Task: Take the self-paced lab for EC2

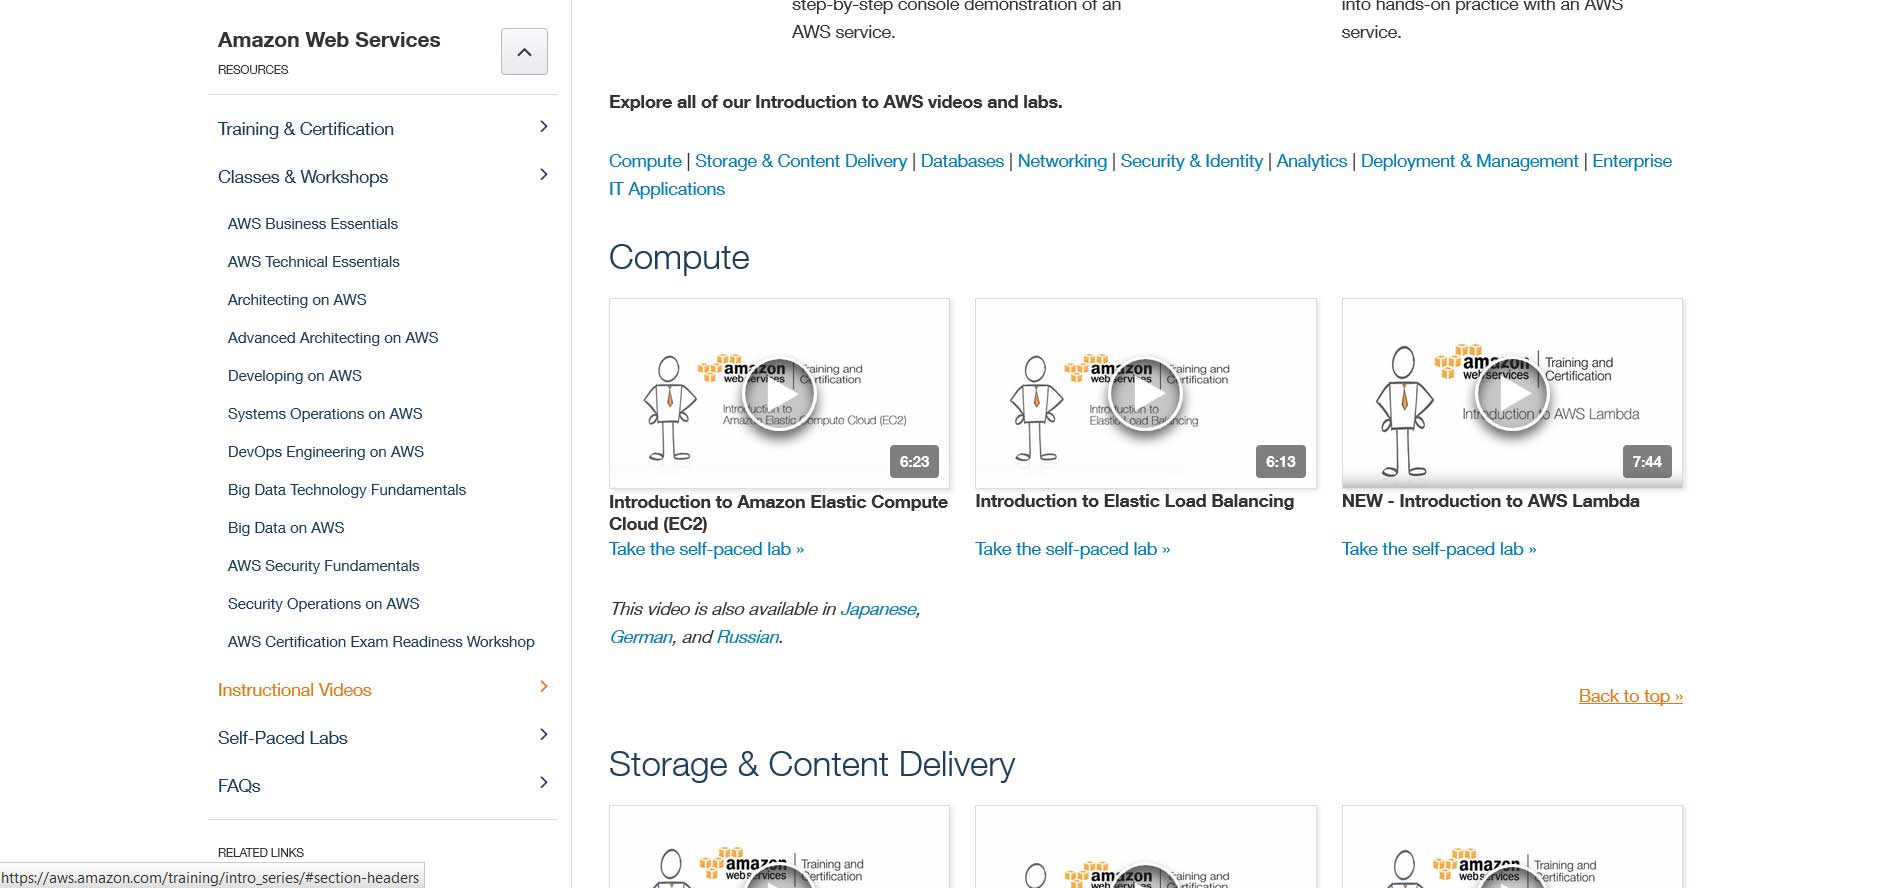Action: [706, 549]
